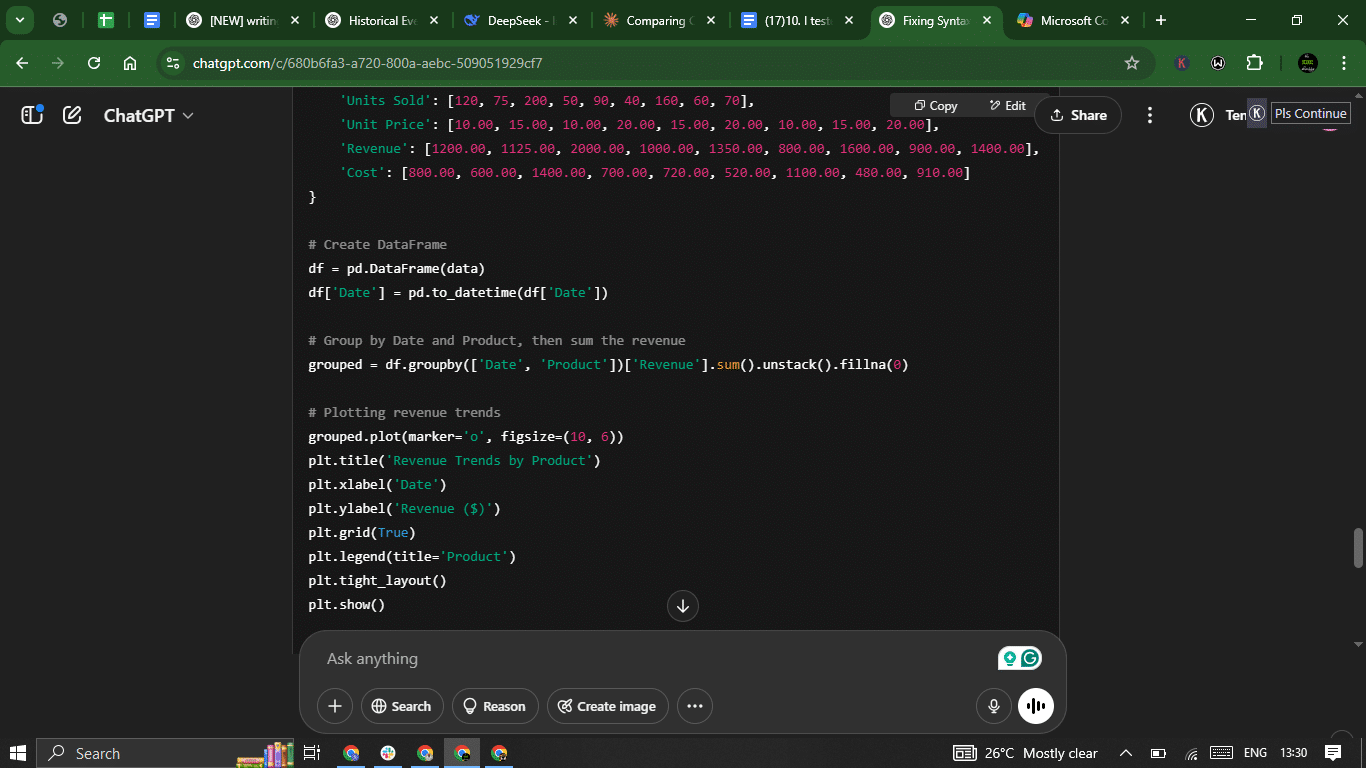1366x768 pixels.
Task: Open the ChatGPT model selector dropdown
Action: pyautogui.click(x=148, y=115)
